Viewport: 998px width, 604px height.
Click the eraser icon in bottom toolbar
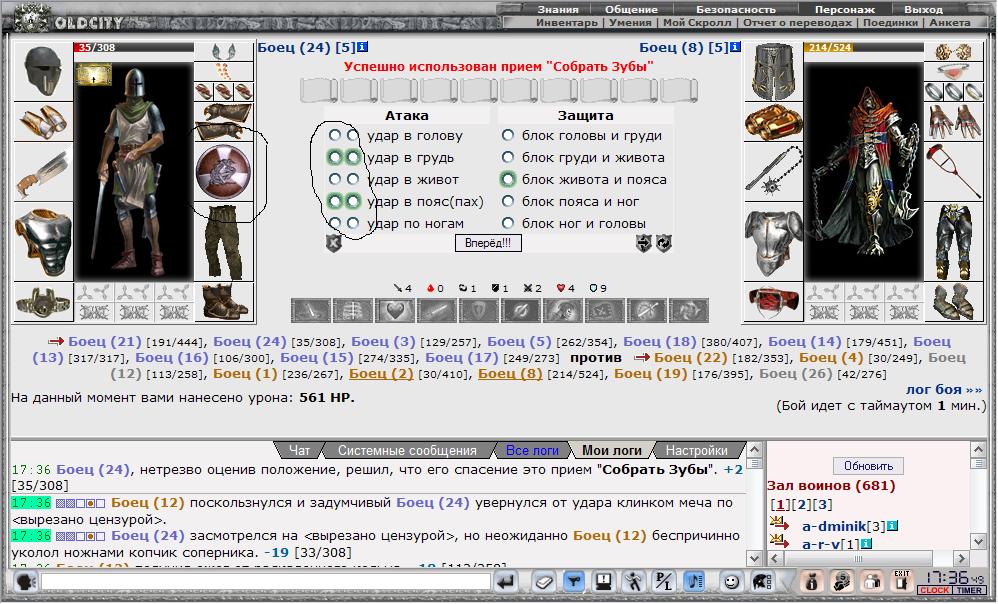click(x=544, y=581)
